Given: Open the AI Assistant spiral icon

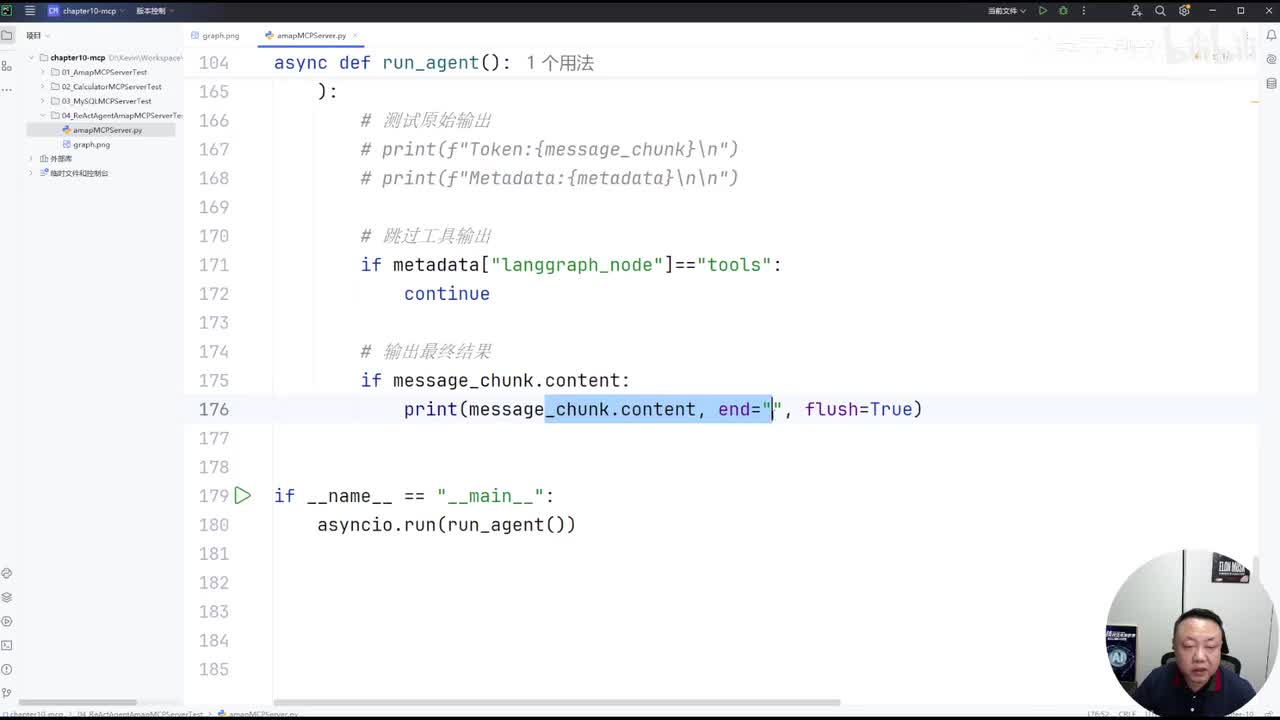Looking at the screenshot, I should [x=1271, y=59].
